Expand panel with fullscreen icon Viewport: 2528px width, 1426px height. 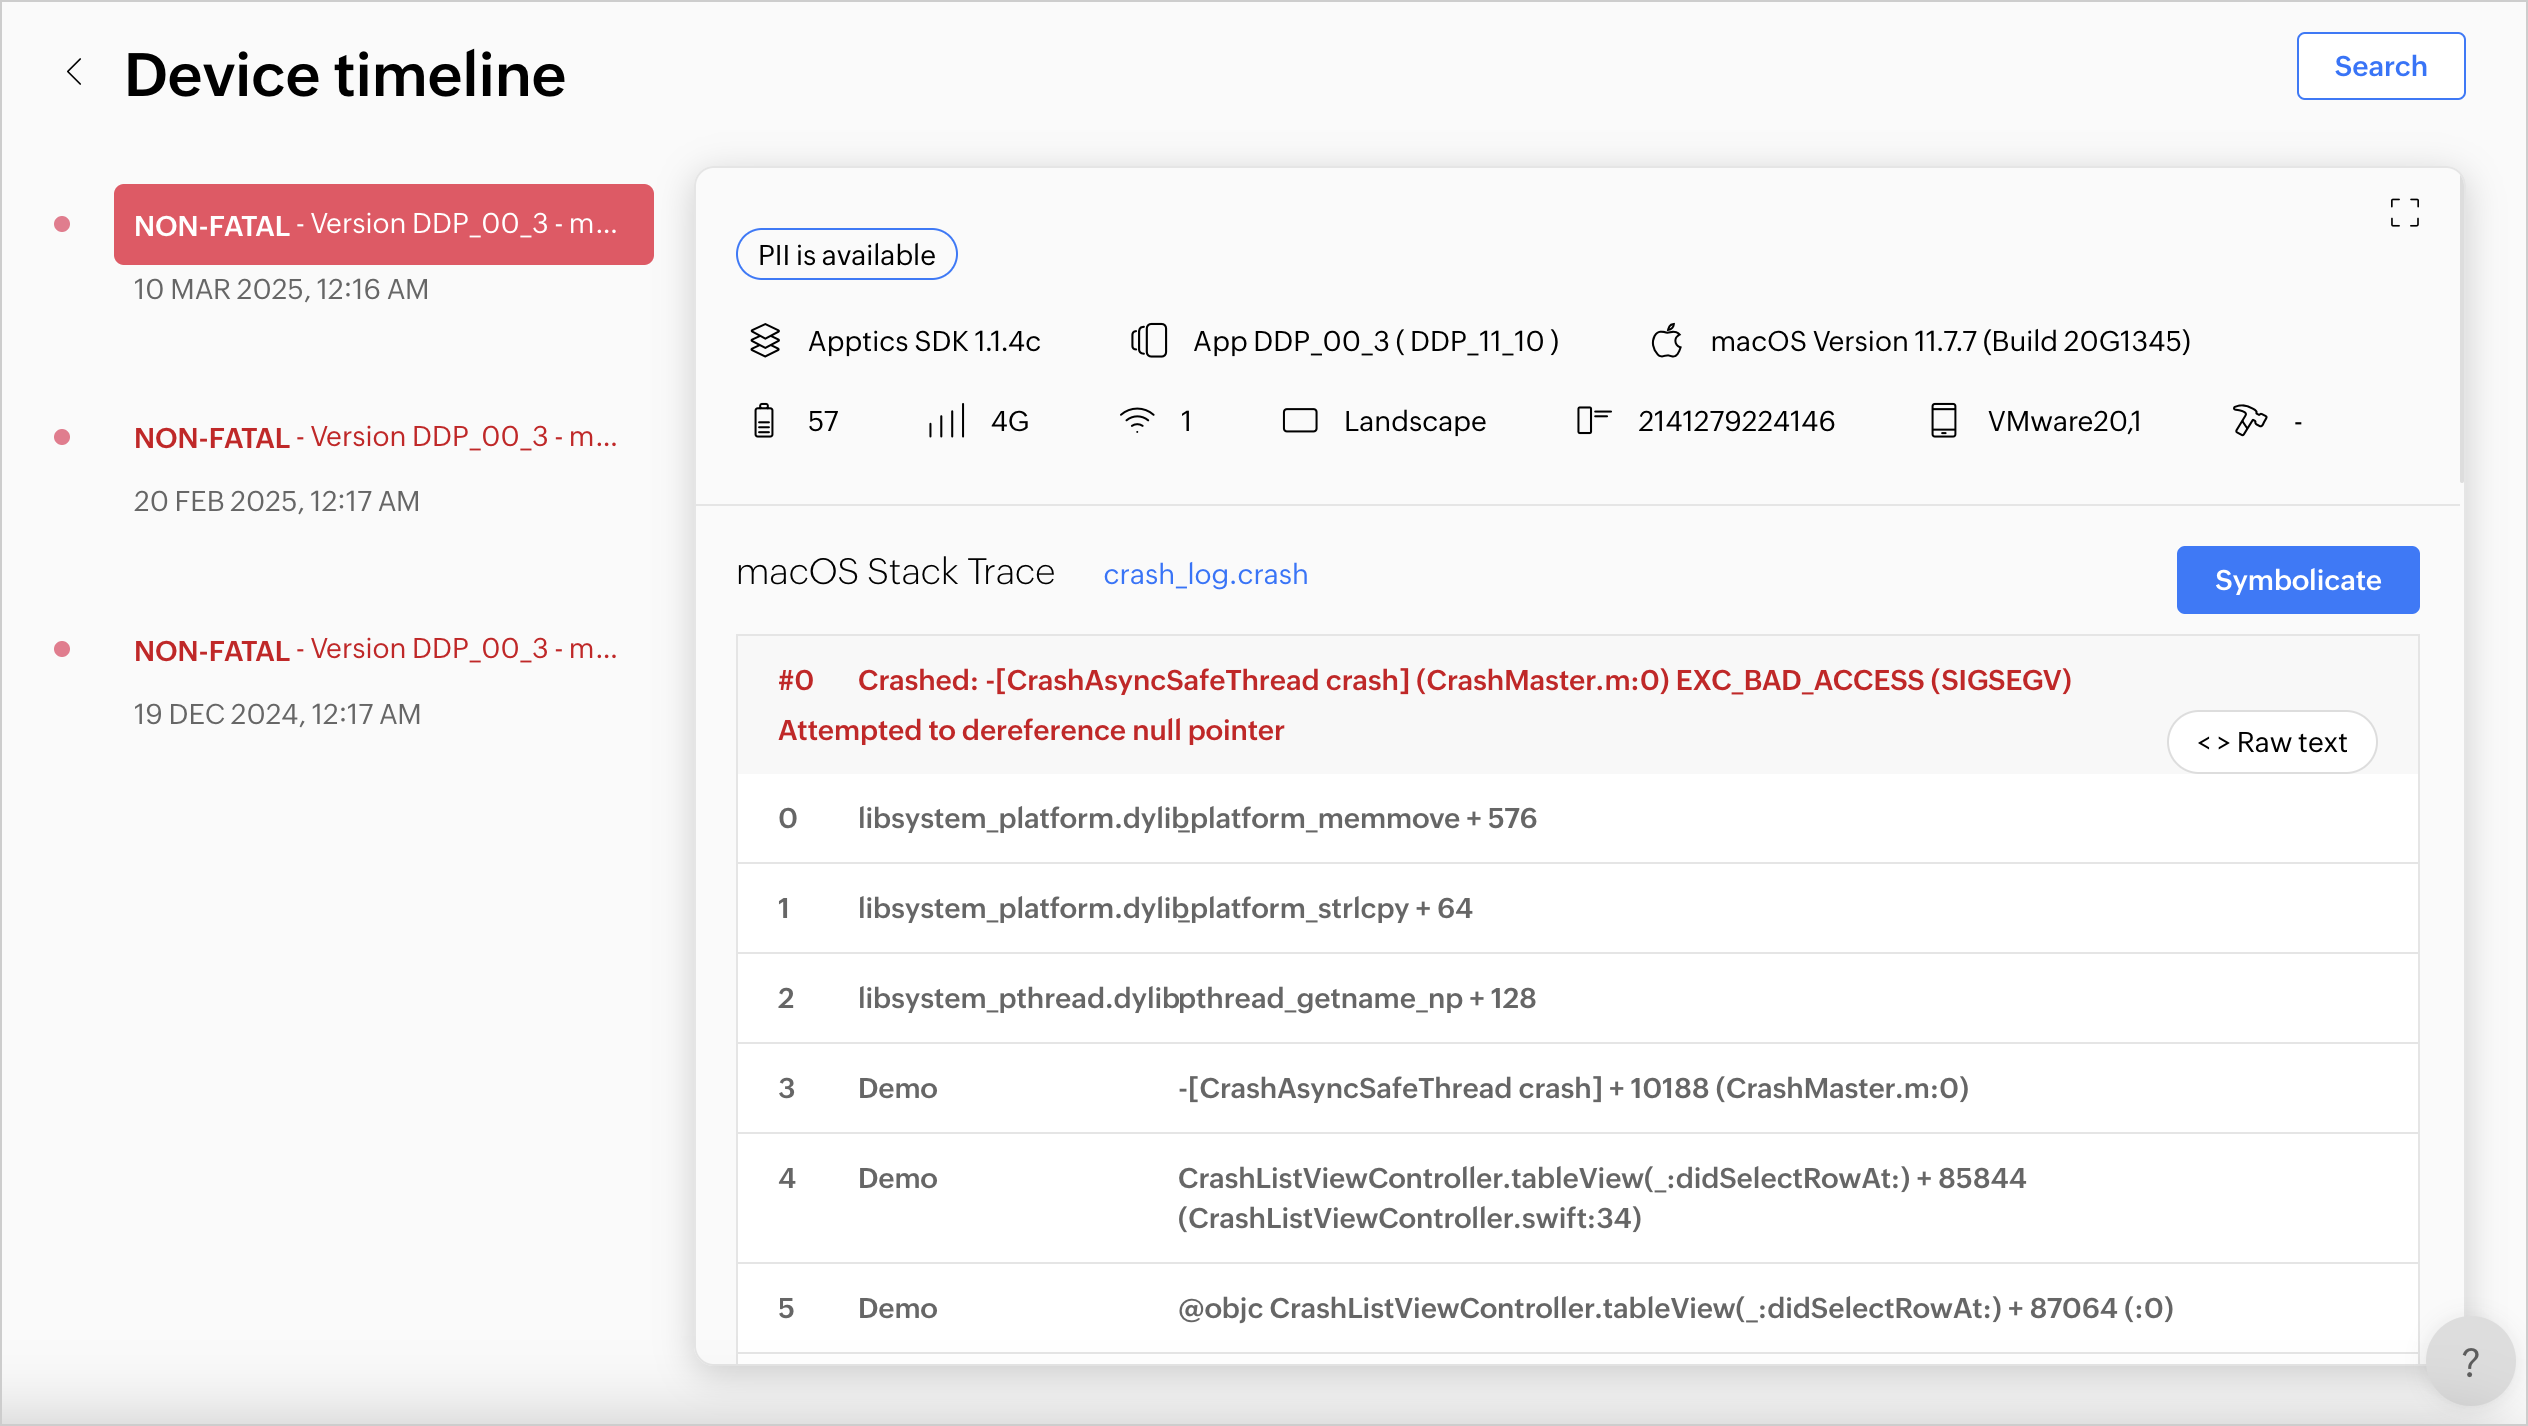pos(2404,212)
